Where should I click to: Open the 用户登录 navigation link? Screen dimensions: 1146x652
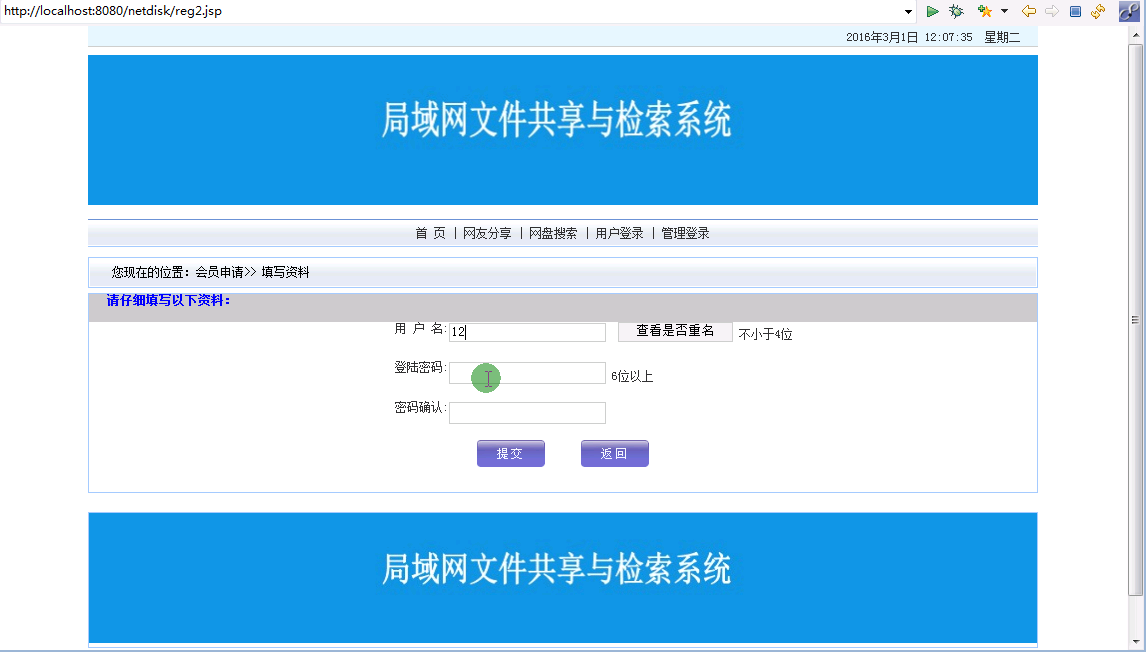[x=620, y=233]
